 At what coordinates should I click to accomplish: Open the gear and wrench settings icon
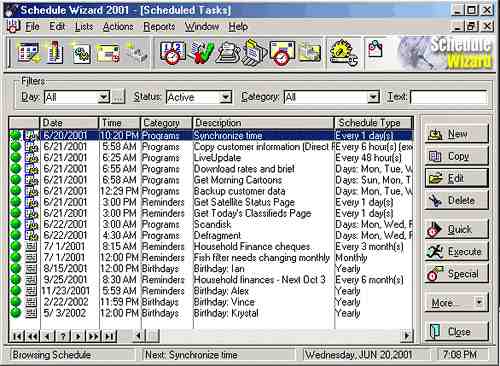pyautogui.click(x=343, y=53)
